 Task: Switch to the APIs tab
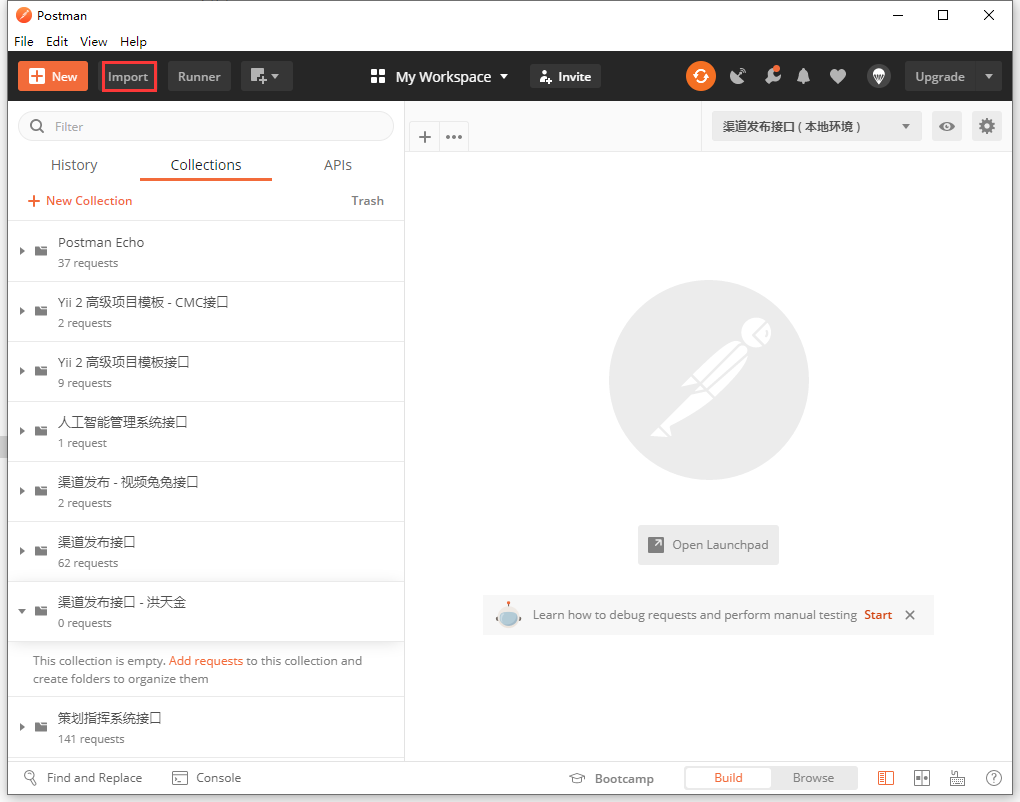[x=338, y=165]
